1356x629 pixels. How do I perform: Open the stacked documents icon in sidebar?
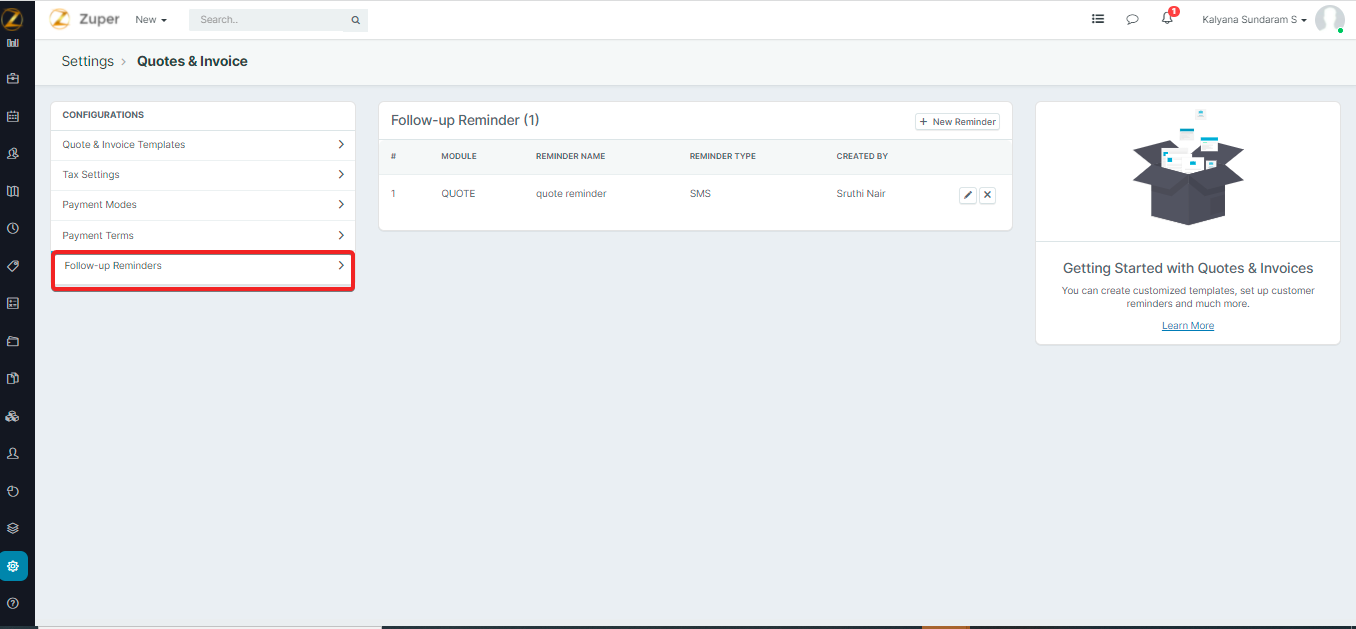click(x=13, y=378)
